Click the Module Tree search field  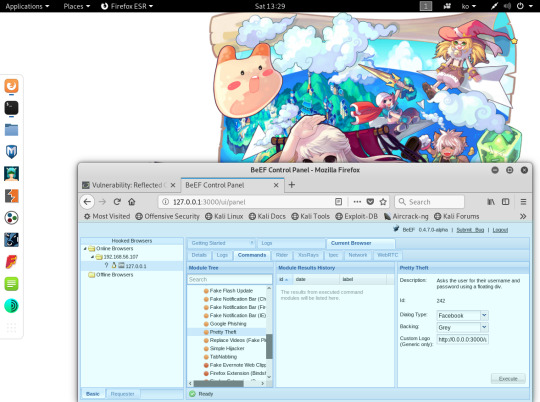pos(230,279)
